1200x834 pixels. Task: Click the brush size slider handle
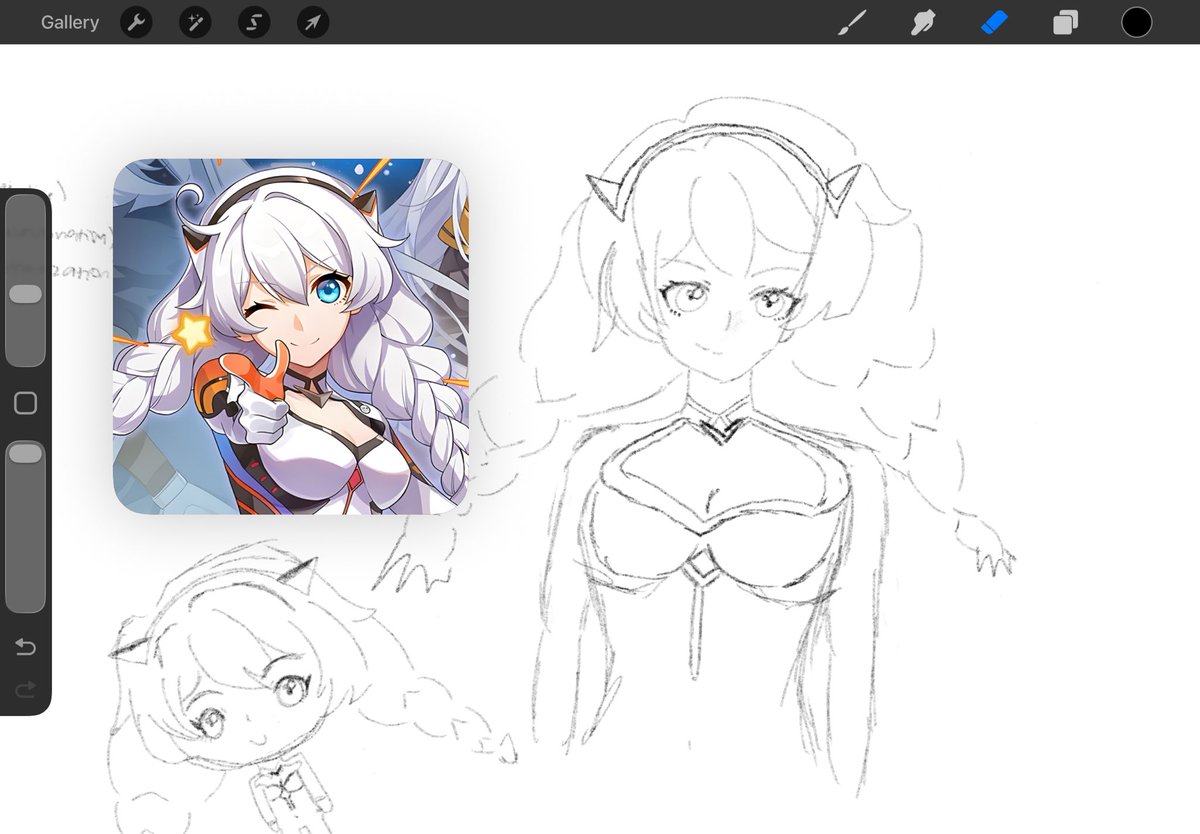[25, 294]
